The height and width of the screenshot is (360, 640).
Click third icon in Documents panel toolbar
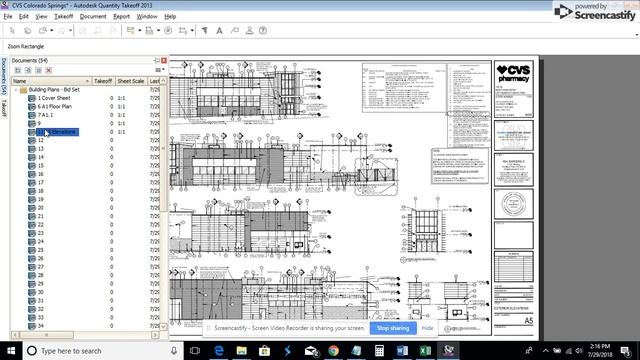38,70
